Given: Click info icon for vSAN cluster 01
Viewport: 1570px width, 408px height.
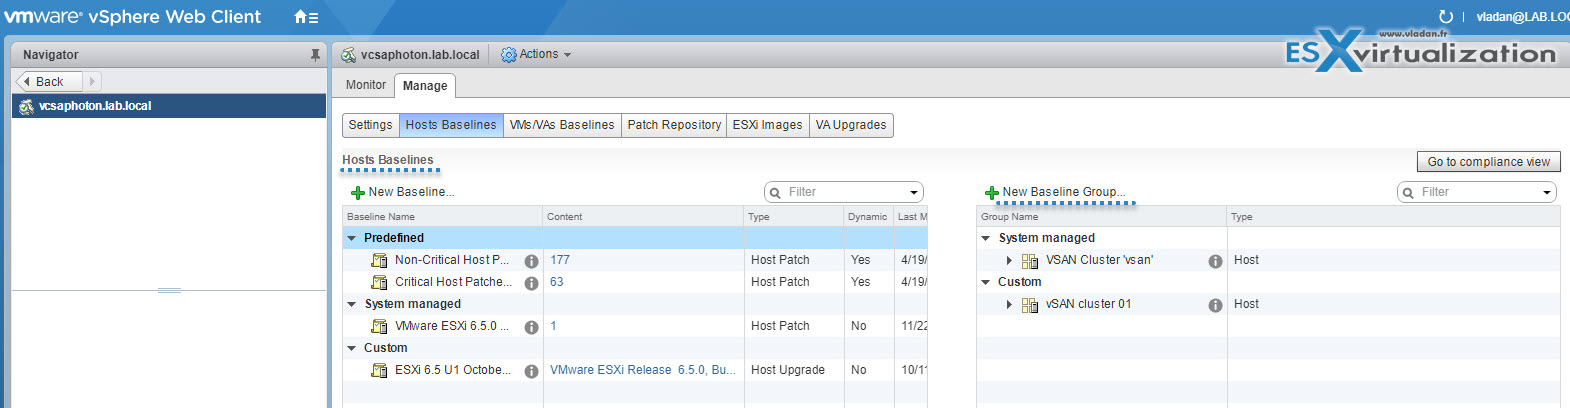Looking at the screenshot, I should click(x=1215, y=305).
